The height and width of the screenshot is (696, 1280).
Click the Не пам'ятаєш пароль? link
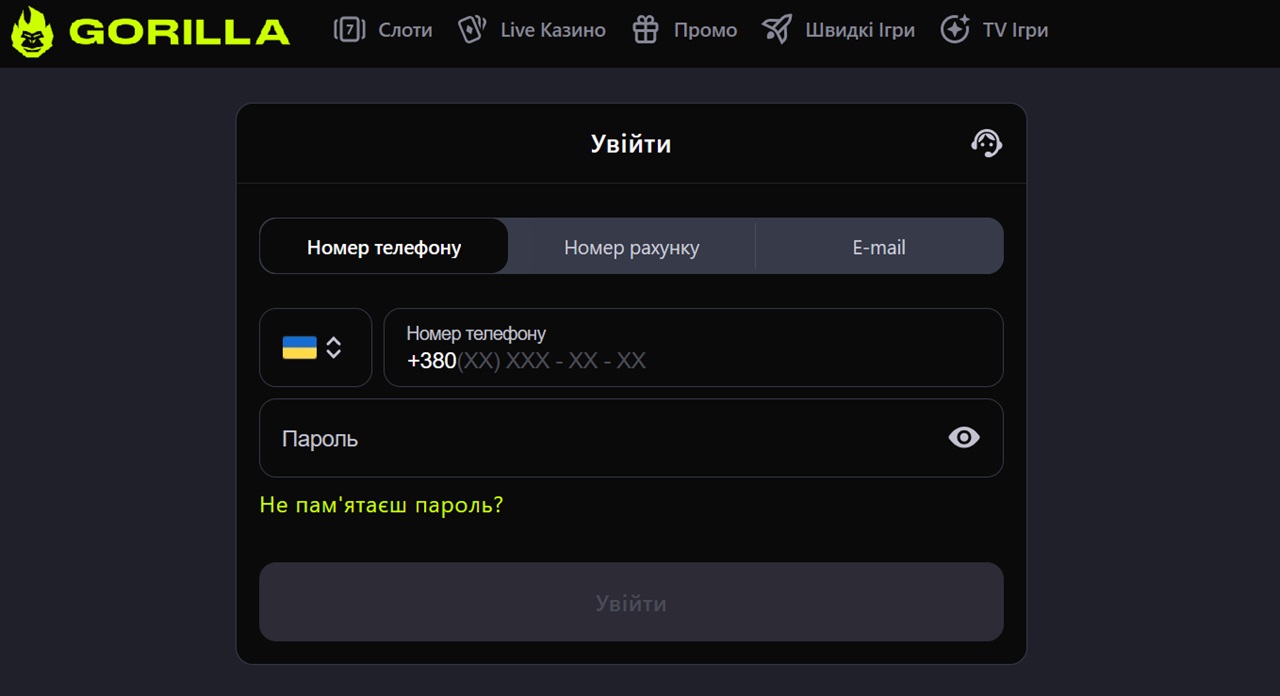pyautogui.click(x=381, y=505)
